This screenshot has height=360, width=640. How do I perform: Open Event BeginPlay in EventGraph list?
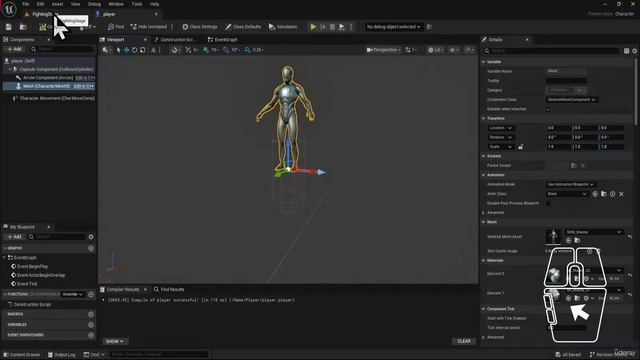click(29, 267)
